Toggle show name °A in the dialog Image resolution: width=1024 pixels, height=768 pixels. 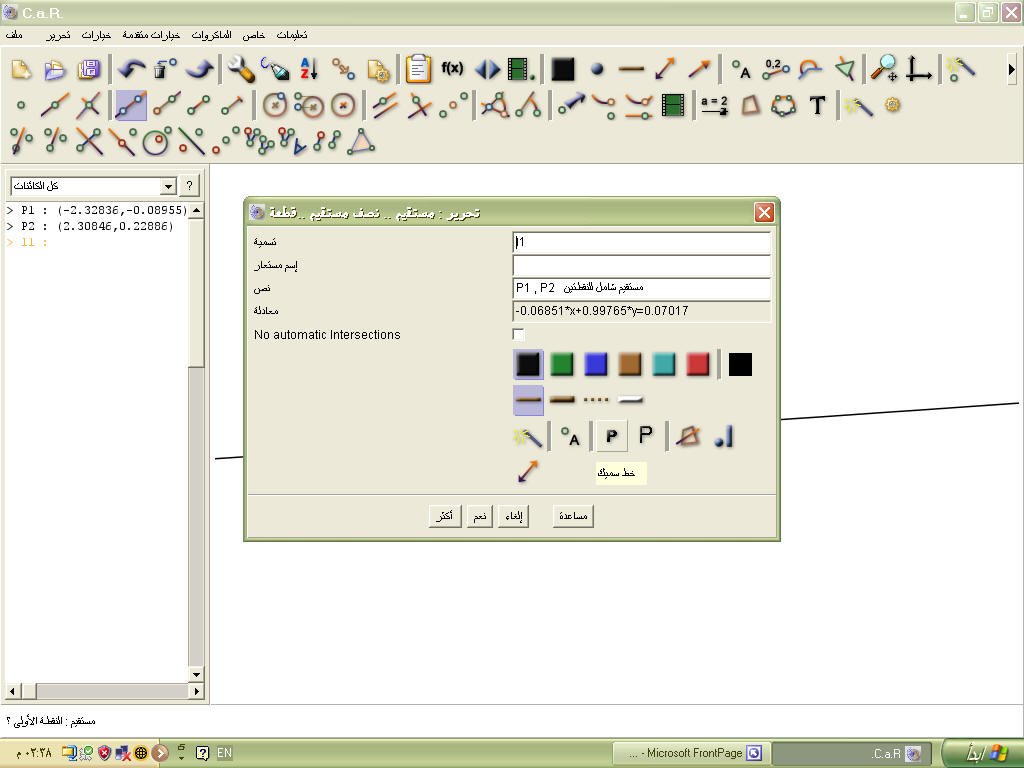tap(571, 436)
